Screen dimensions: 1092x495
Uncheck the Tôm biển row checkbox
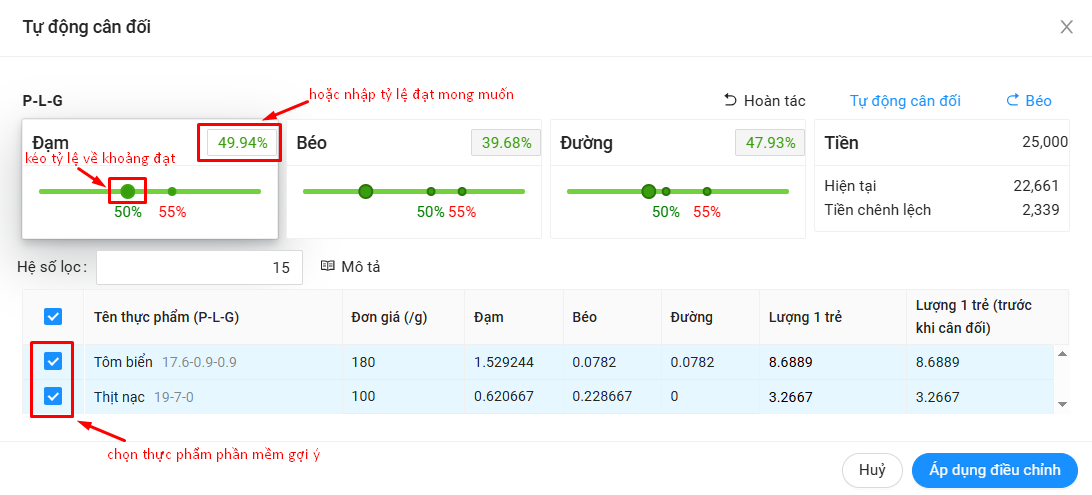tap(53, 362)
